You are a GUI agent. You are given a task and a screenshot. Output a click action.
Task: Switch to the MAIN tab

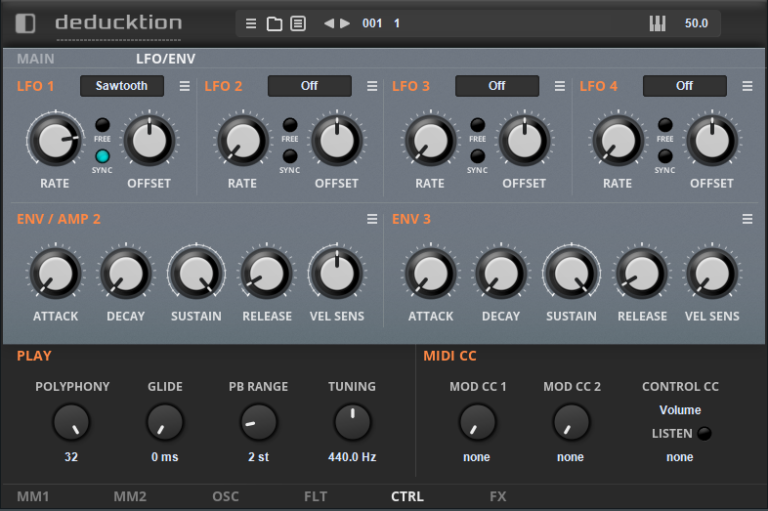36,59
